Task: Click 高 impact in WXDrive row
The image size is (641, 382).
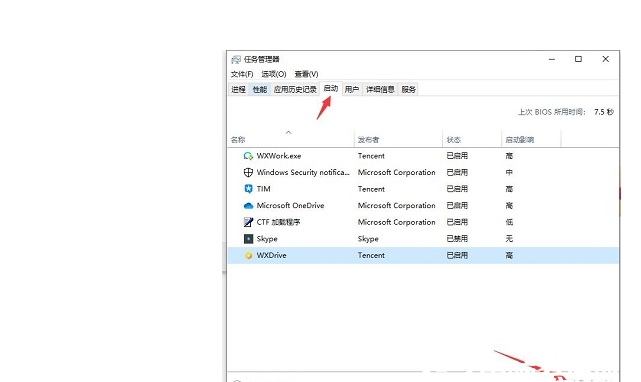Action: click(509, 255)
